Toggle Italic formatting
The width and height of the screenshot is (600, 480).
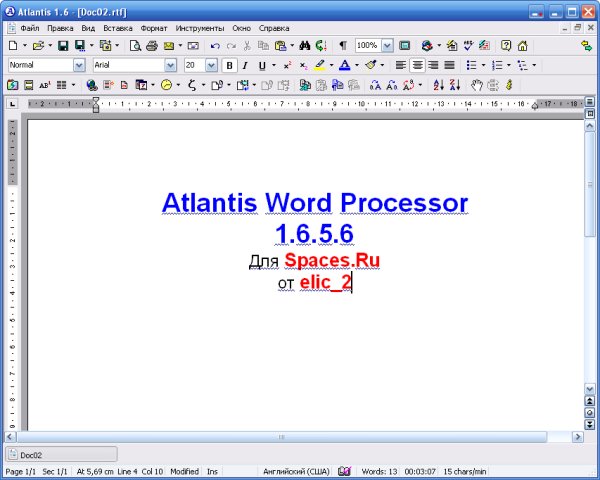click(245, 65)
